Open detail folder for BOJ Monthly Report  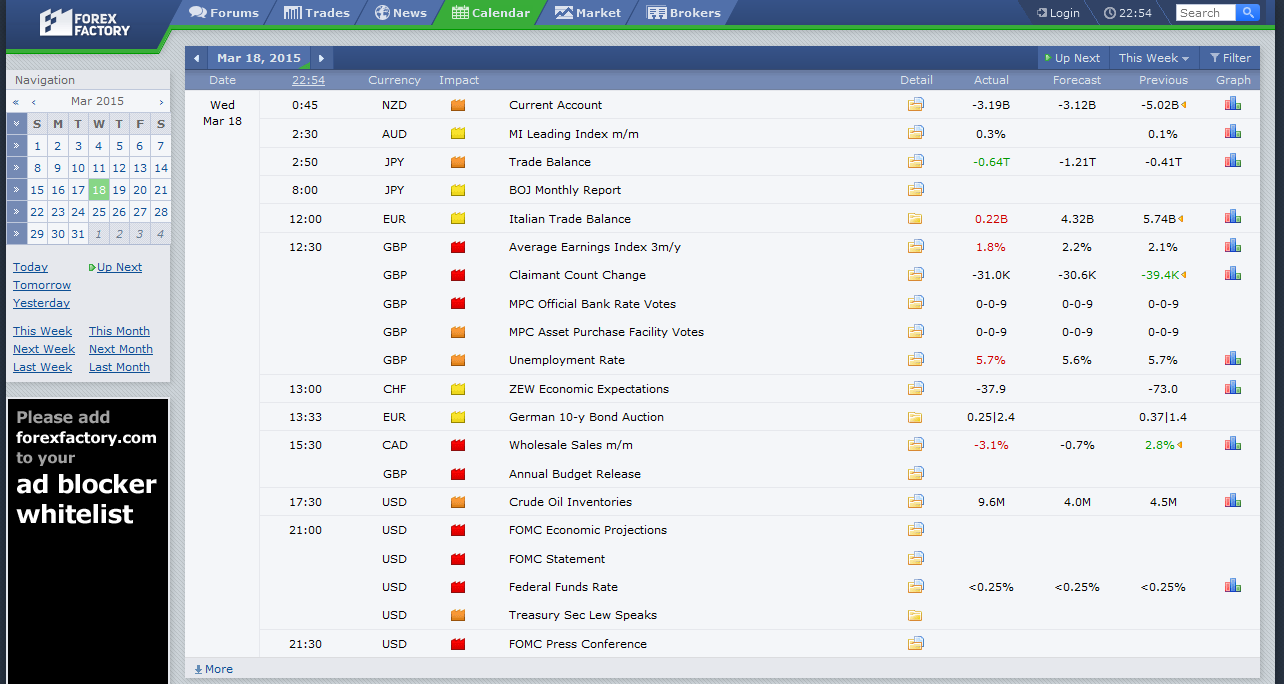point(915,189)
